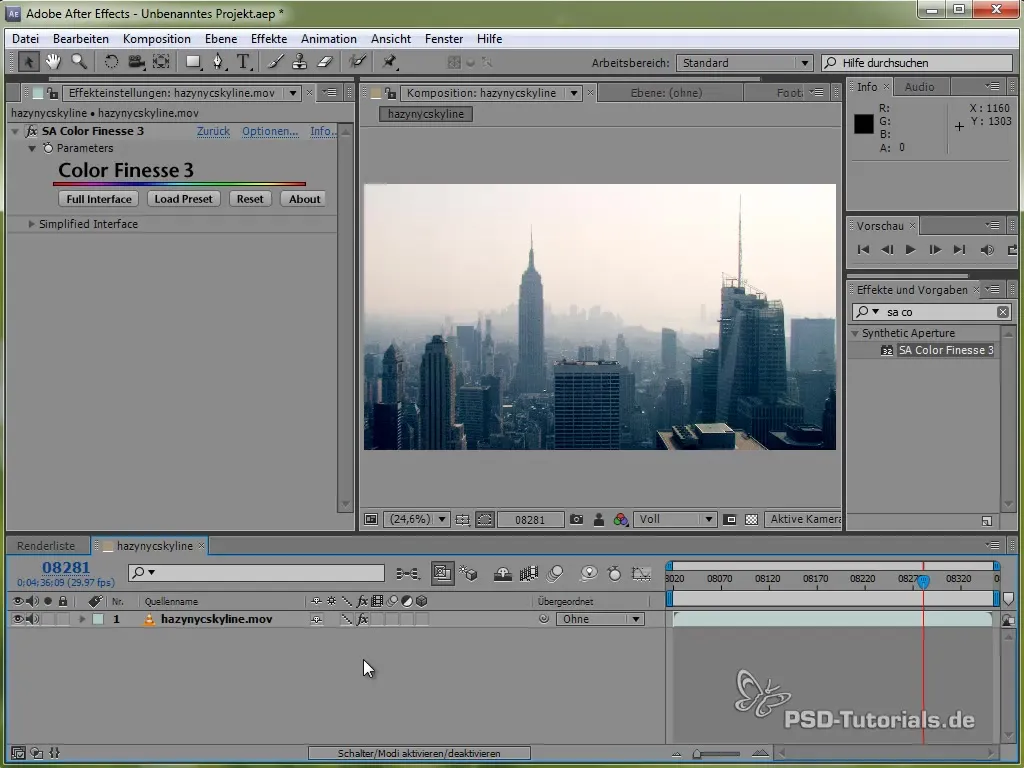Select the Puppet Pin tool
The width and height of the screenshot is (1024, 768).
point(389,62)
